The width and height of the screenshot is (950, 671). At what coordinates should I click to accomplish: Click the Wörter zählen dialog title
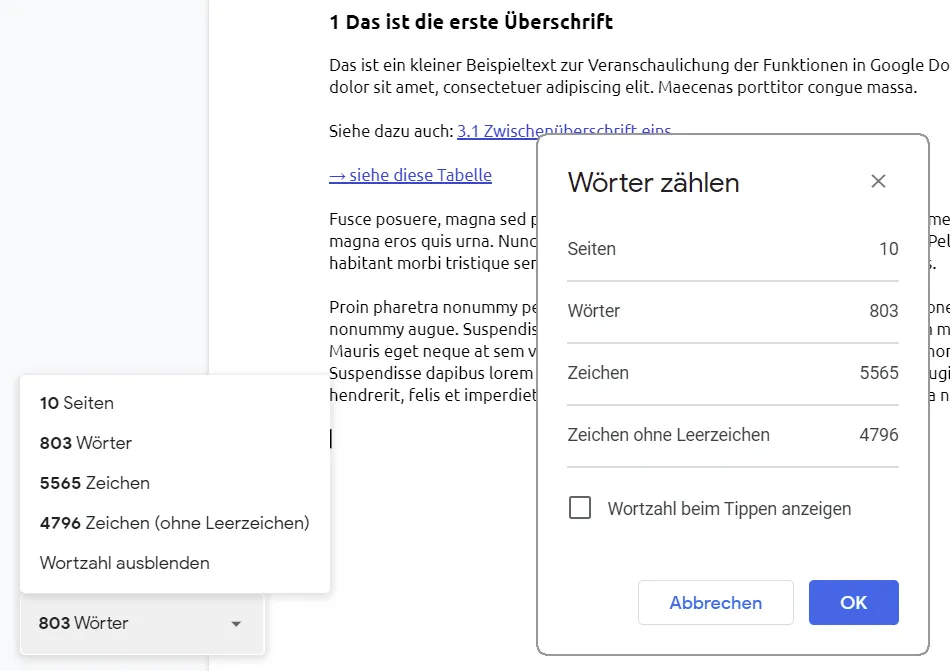click(x=654, y=182)
